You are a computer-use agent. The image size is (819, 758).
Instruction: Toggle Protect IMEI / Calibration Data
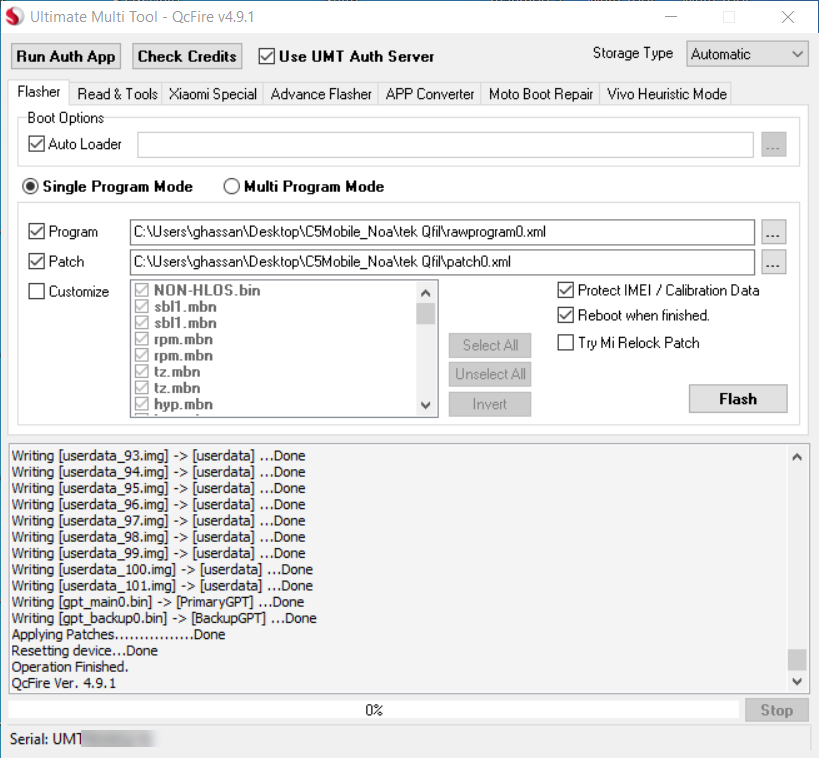pyautogui.click(x=566, y=290)
